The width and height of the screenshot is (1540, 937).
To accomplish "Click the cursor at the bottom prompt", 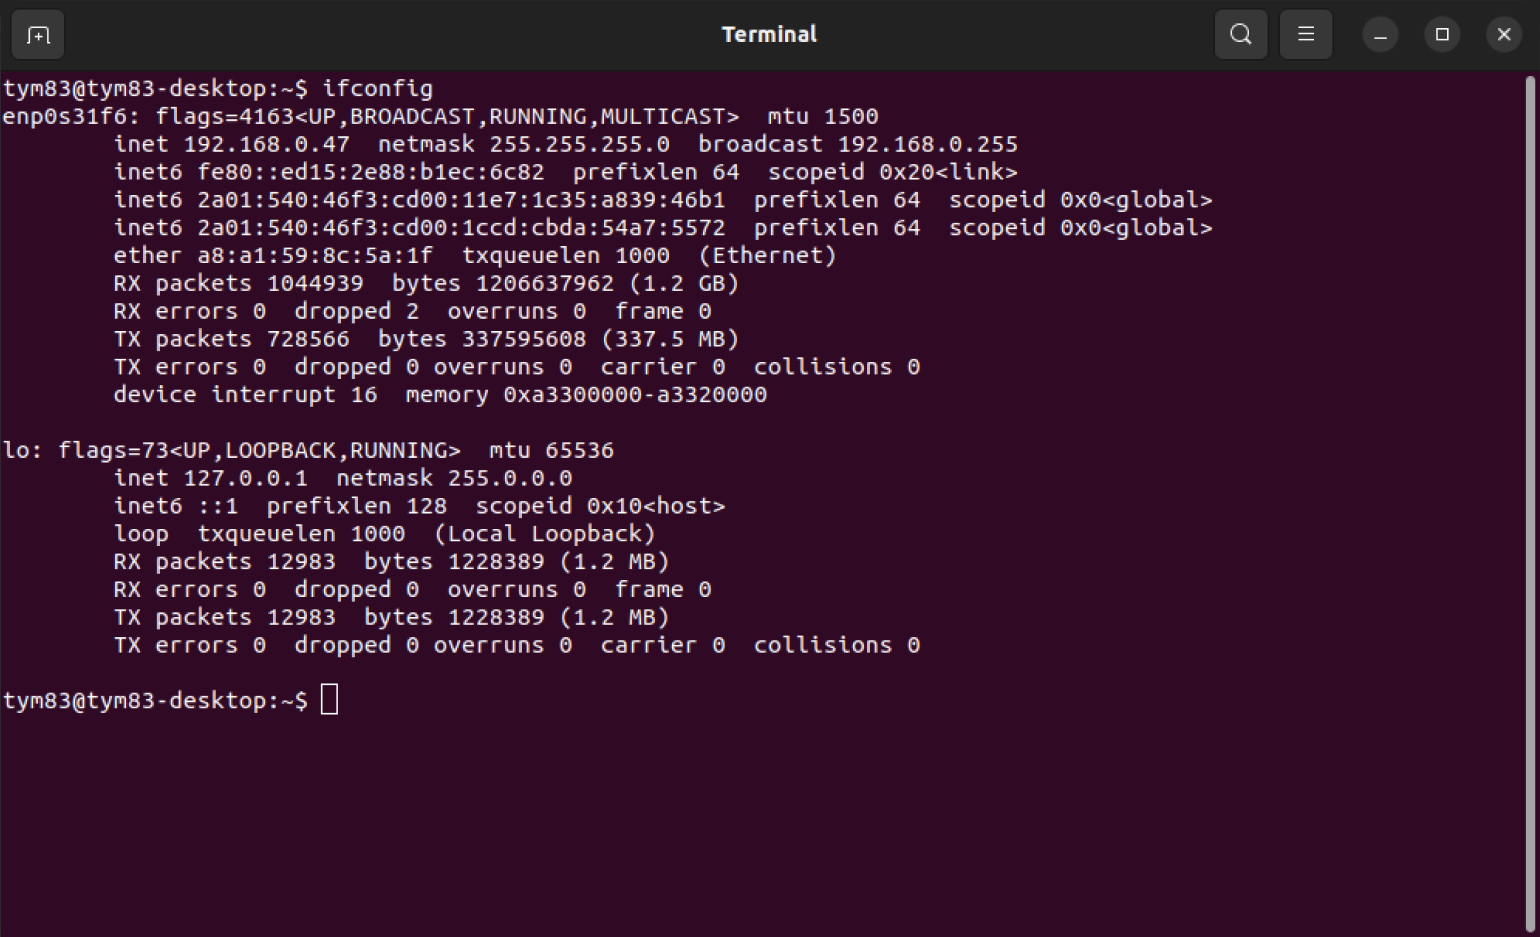I will click(329, 699).
